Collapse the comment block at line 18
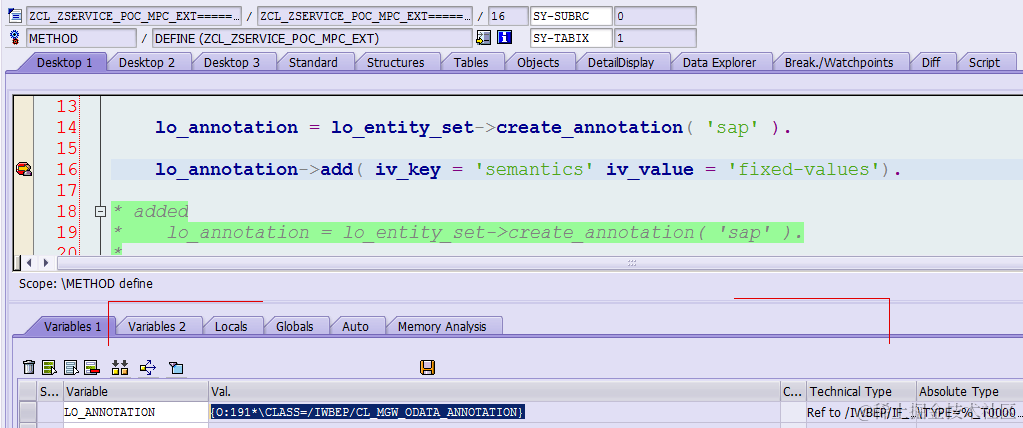Screen dimensions: 1023x428 tap(100, 211)
